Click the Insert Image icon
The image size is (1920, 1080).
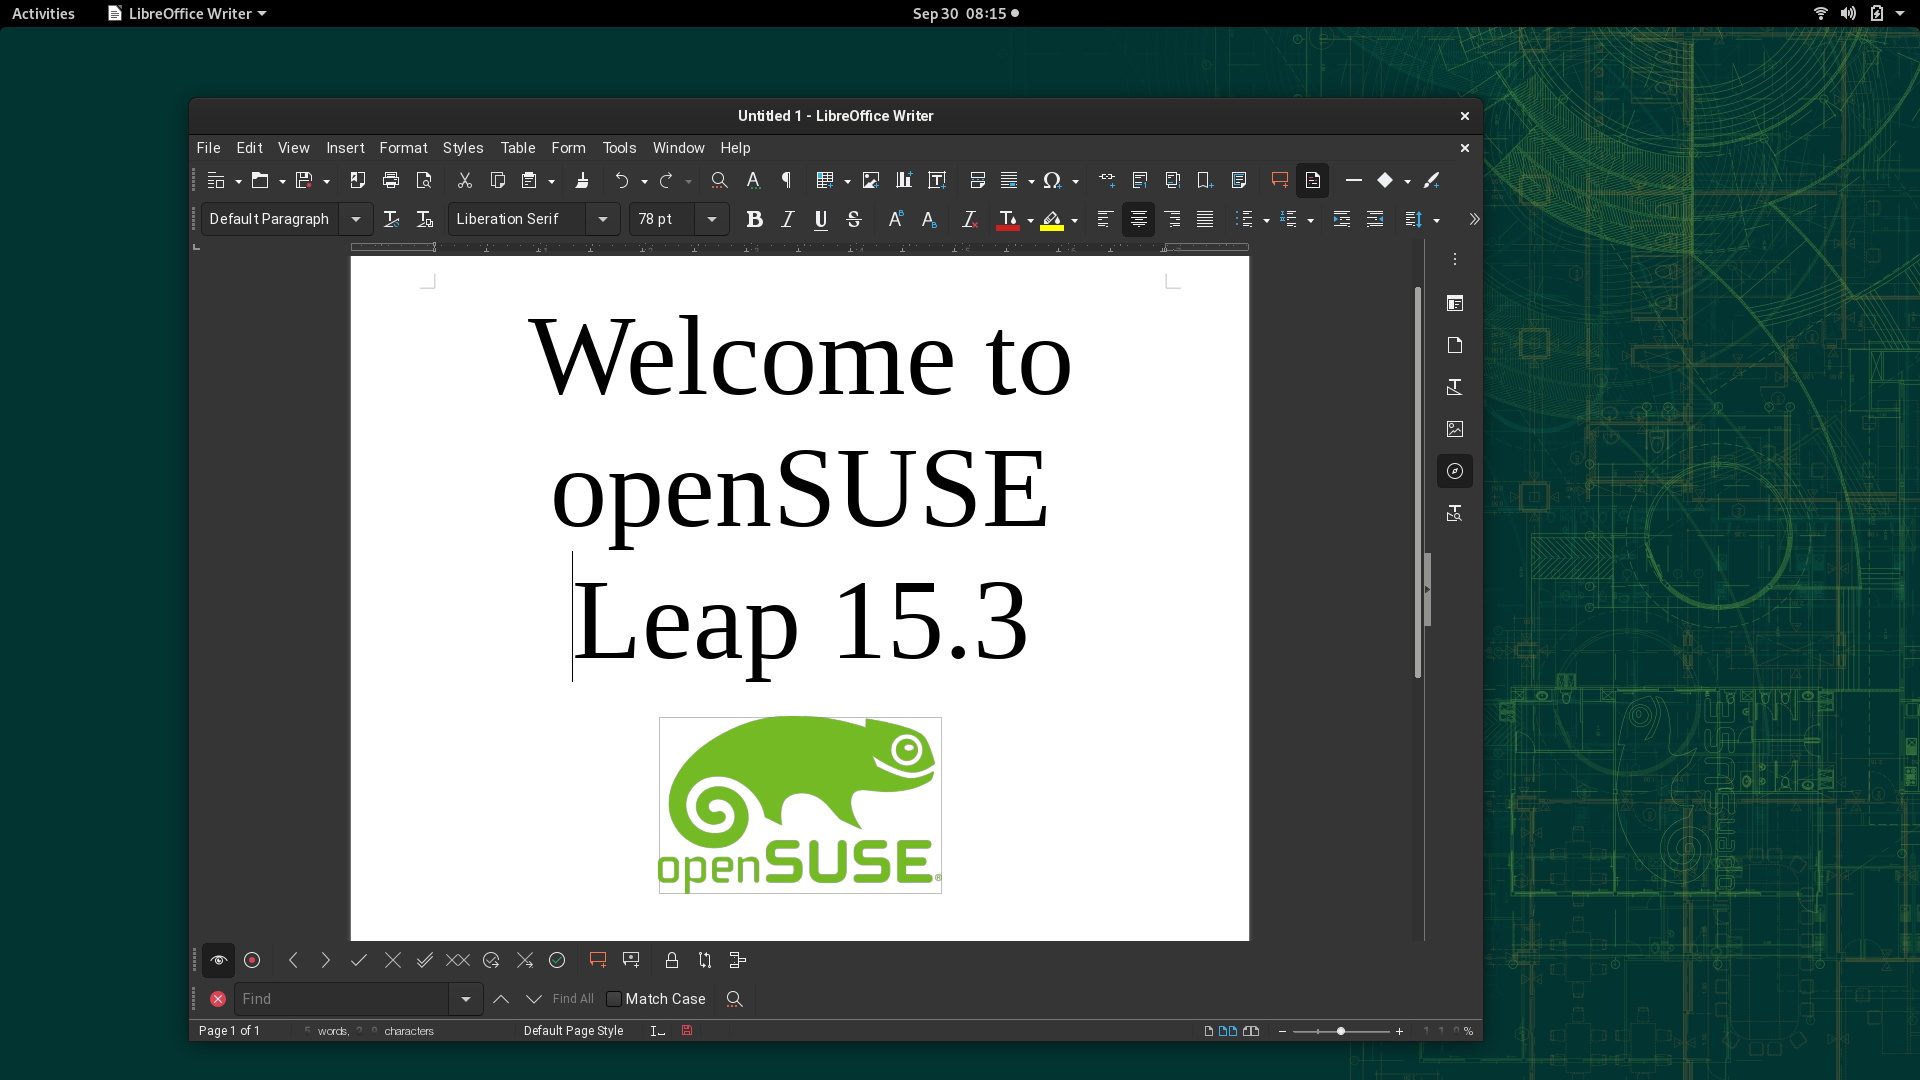click(x=871, y=180)
